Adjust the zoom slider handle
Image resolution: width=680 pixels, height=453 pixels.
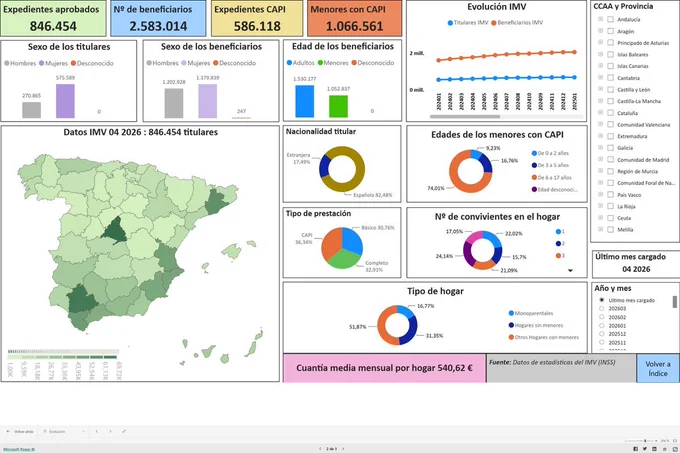(x=645, y=440)
